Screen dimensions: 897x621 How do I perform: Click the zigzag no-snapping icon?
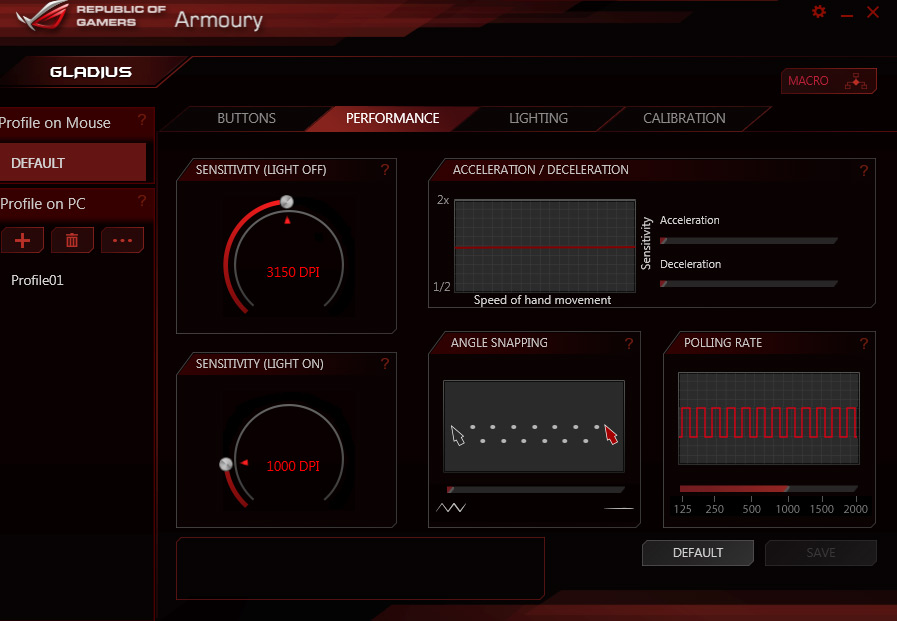tap(451, 507)
